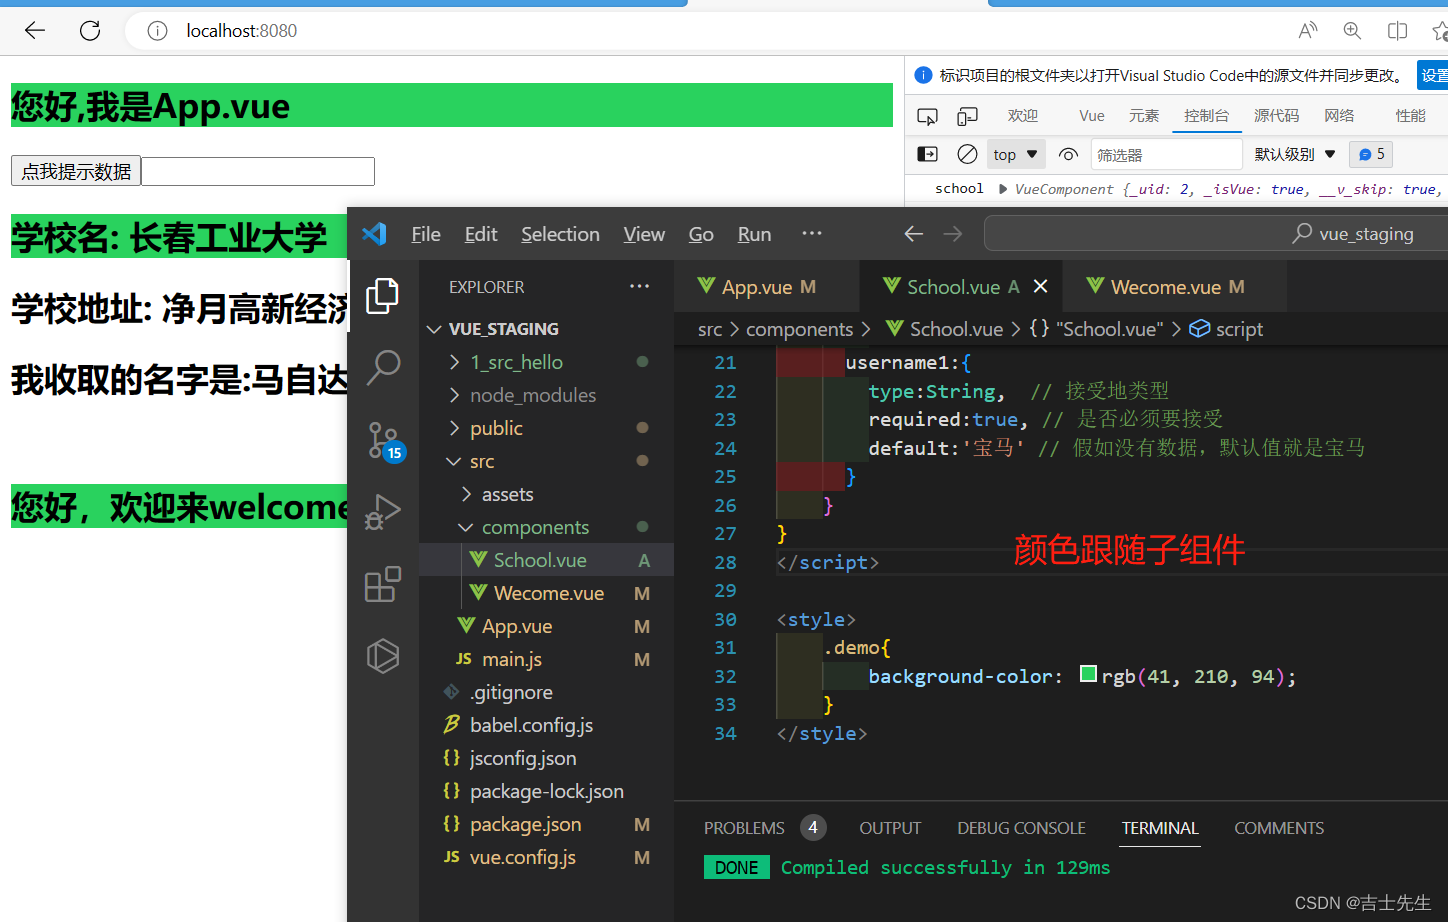The width and height of the screenshot is (1448, 922).
Task: Open the File menu in VS Code
Action: tap(426, 234)
